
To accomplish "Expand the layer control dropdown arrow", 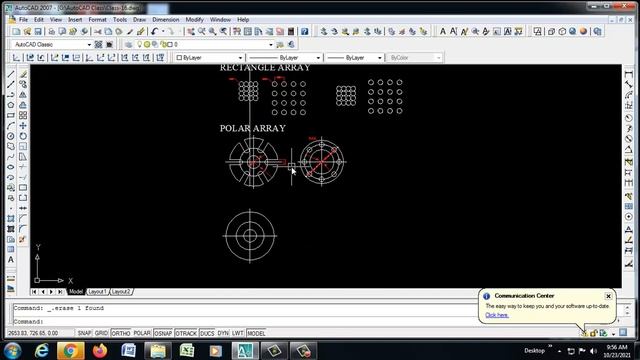I will coord(270,44).
